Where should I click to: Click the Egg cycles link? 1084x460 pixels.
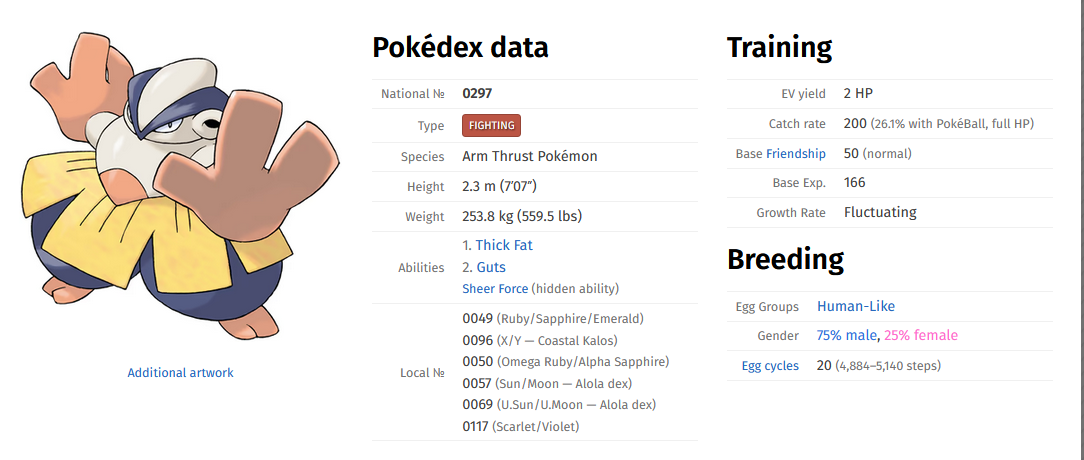point(770,366)
